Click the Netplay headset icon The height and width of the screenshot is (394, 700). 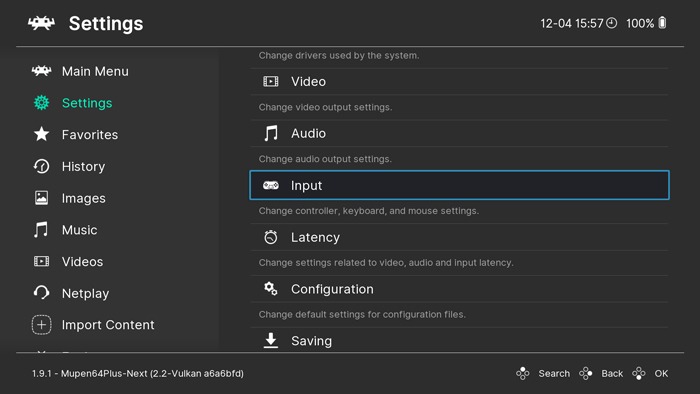click(x=42, y=293)
